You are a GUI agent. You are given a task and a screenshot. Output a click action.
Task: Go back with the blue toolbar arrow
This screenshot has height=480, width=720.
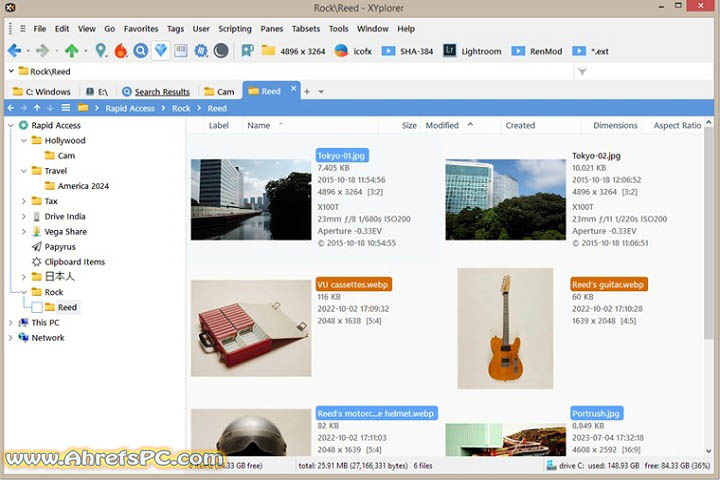pos(14,51)
